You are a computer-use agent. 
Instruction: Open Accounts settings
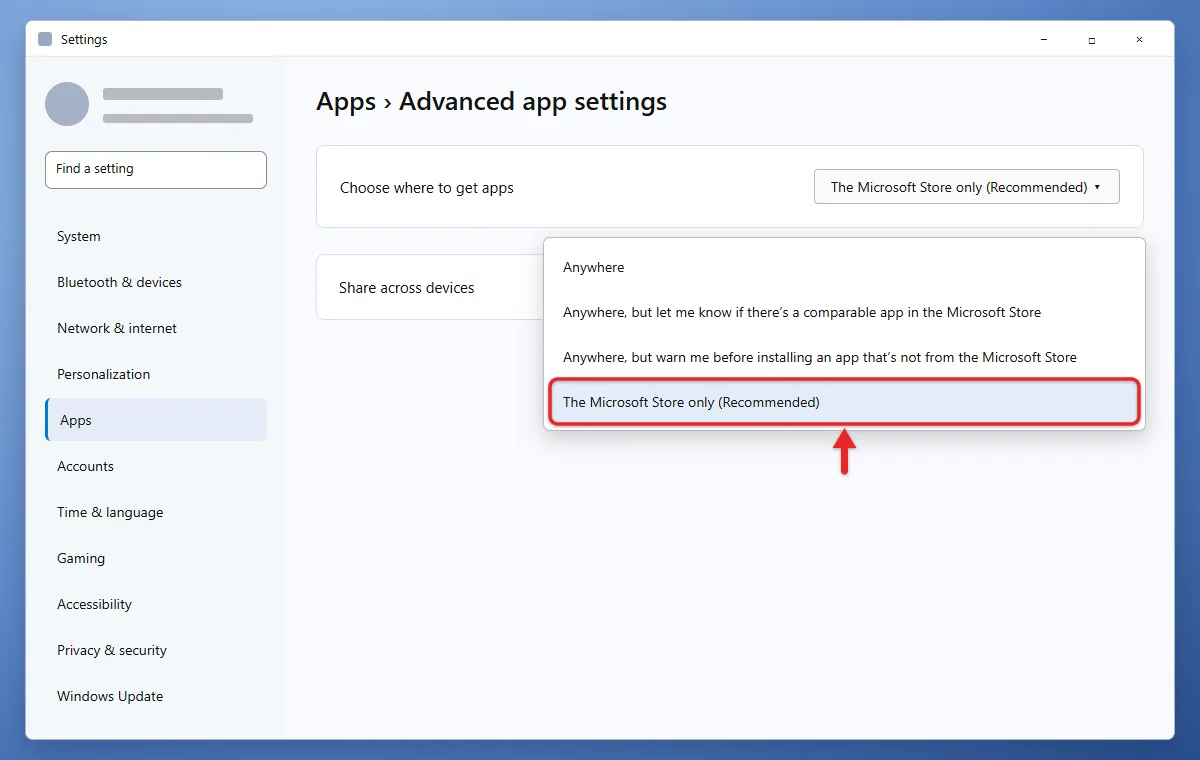pos(156,467)
